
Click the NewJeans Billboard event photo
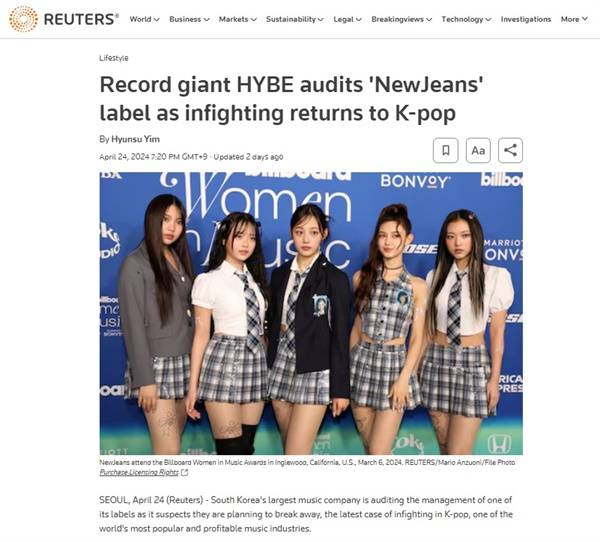[311, 313]
